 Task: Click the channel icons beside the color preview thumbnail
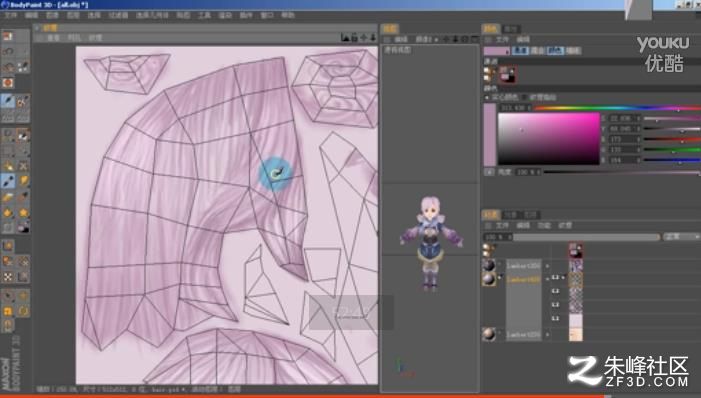(489, 74)
